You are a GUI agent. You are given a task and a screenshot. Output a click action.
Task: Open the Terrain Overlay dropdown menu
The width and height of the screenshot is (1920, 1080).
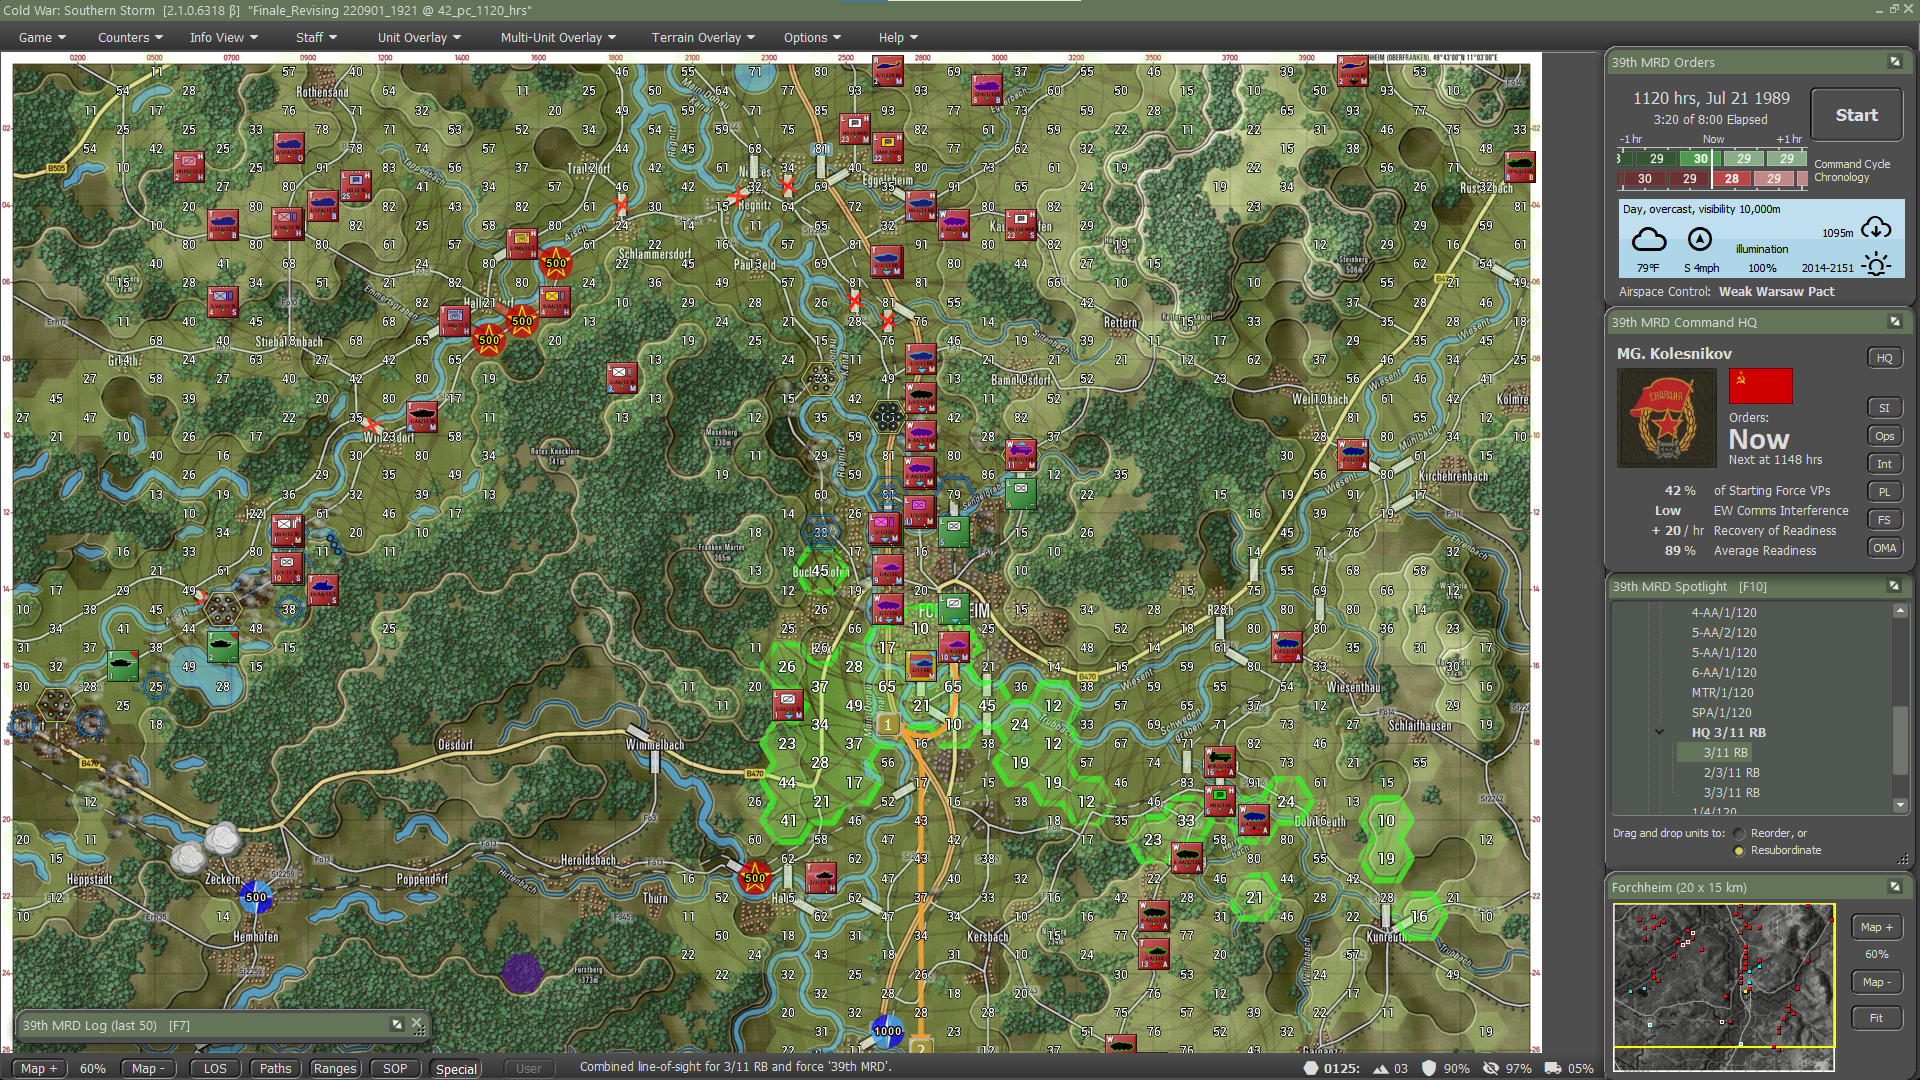[x=700, y=37]
